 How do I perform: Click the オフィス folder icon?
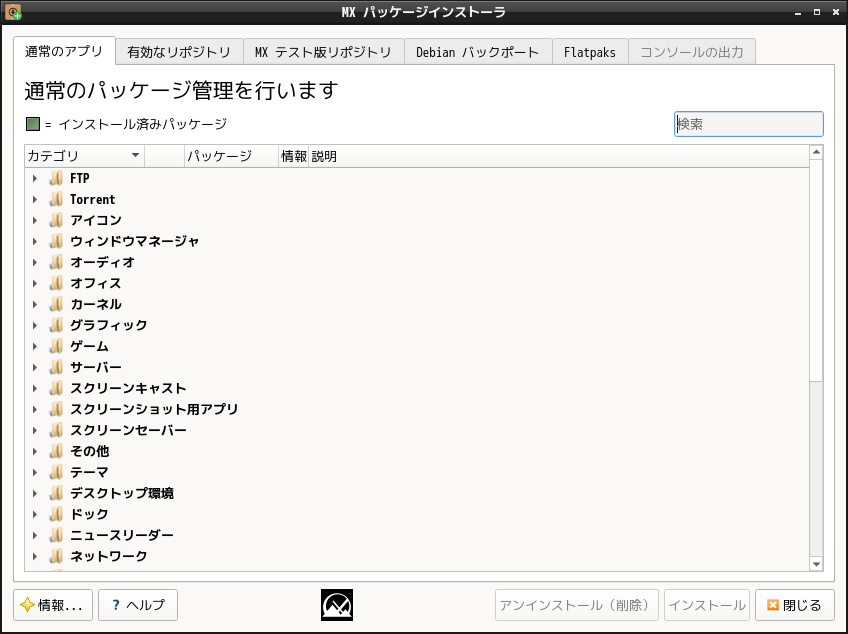56,283
